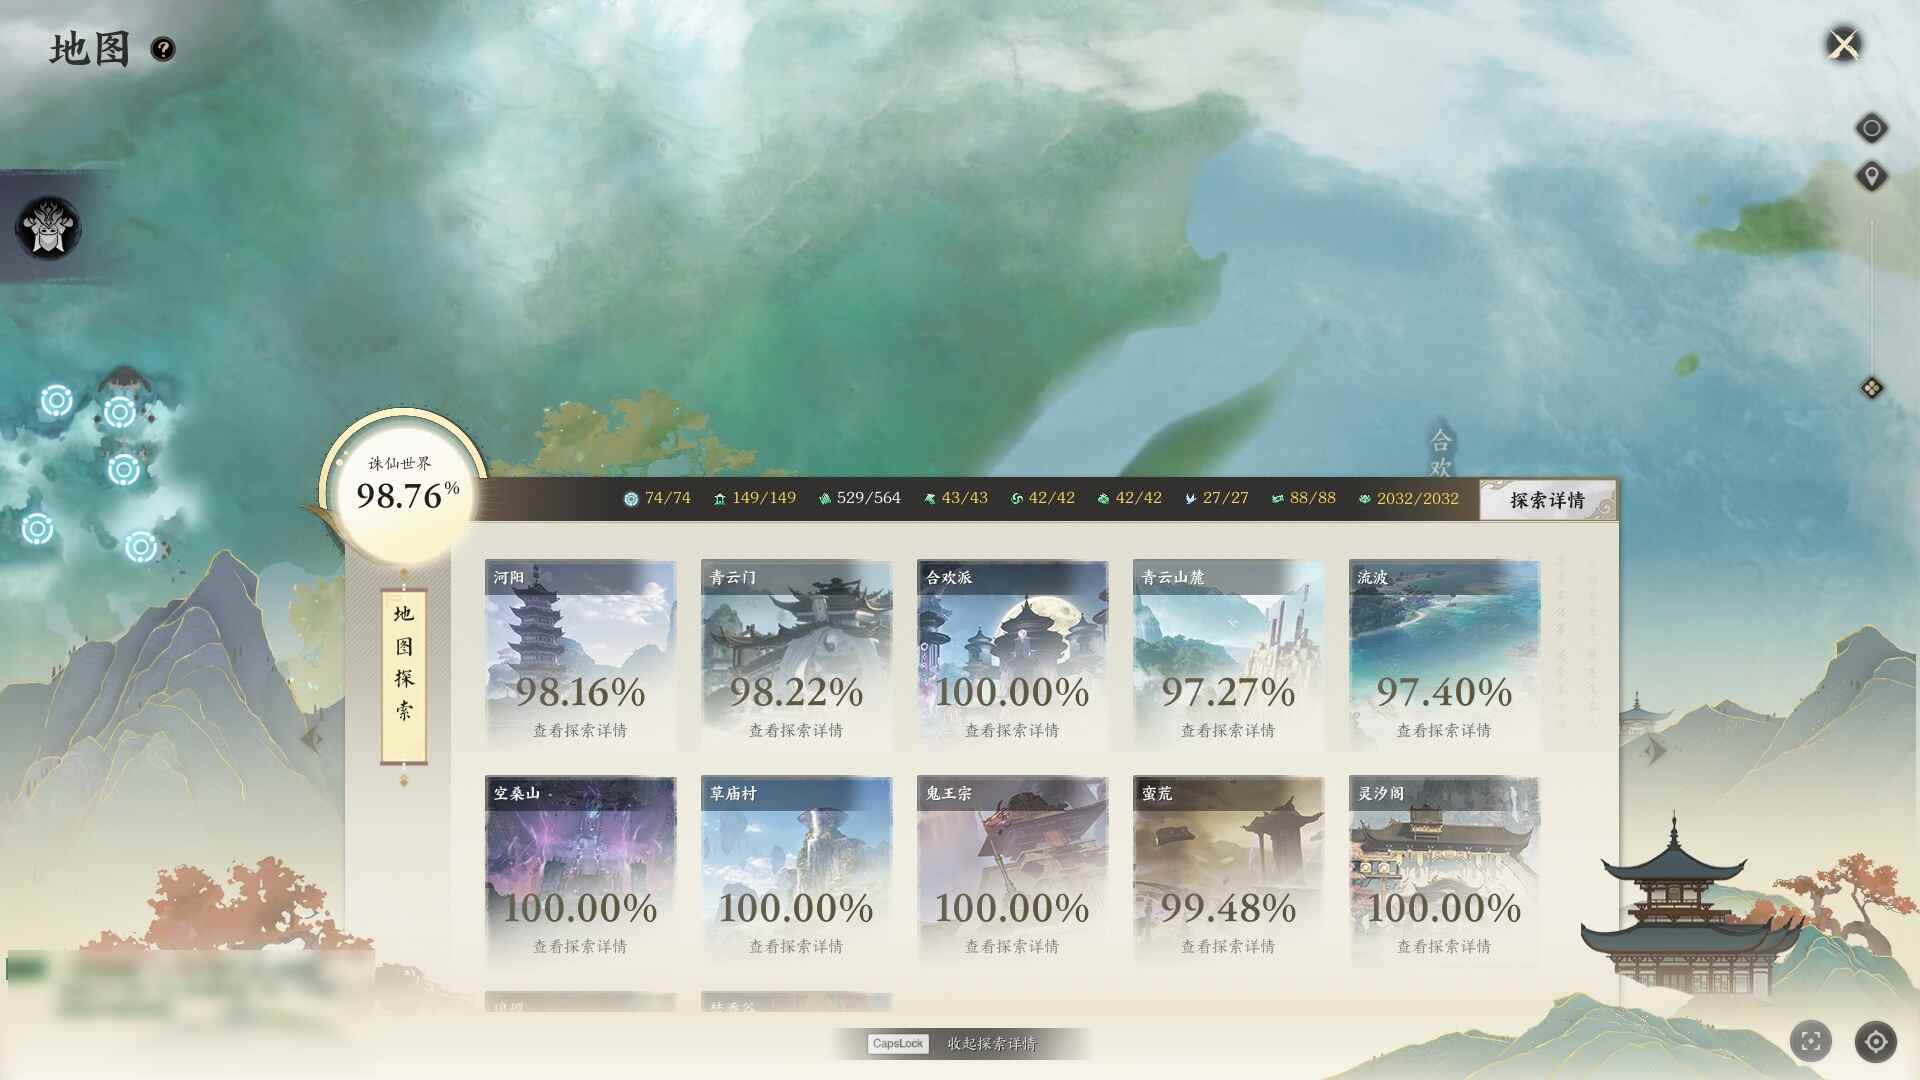Click the icon beside 88/88
This screenshot has height=1080, width=1920.
click(x=1277, y=499)
